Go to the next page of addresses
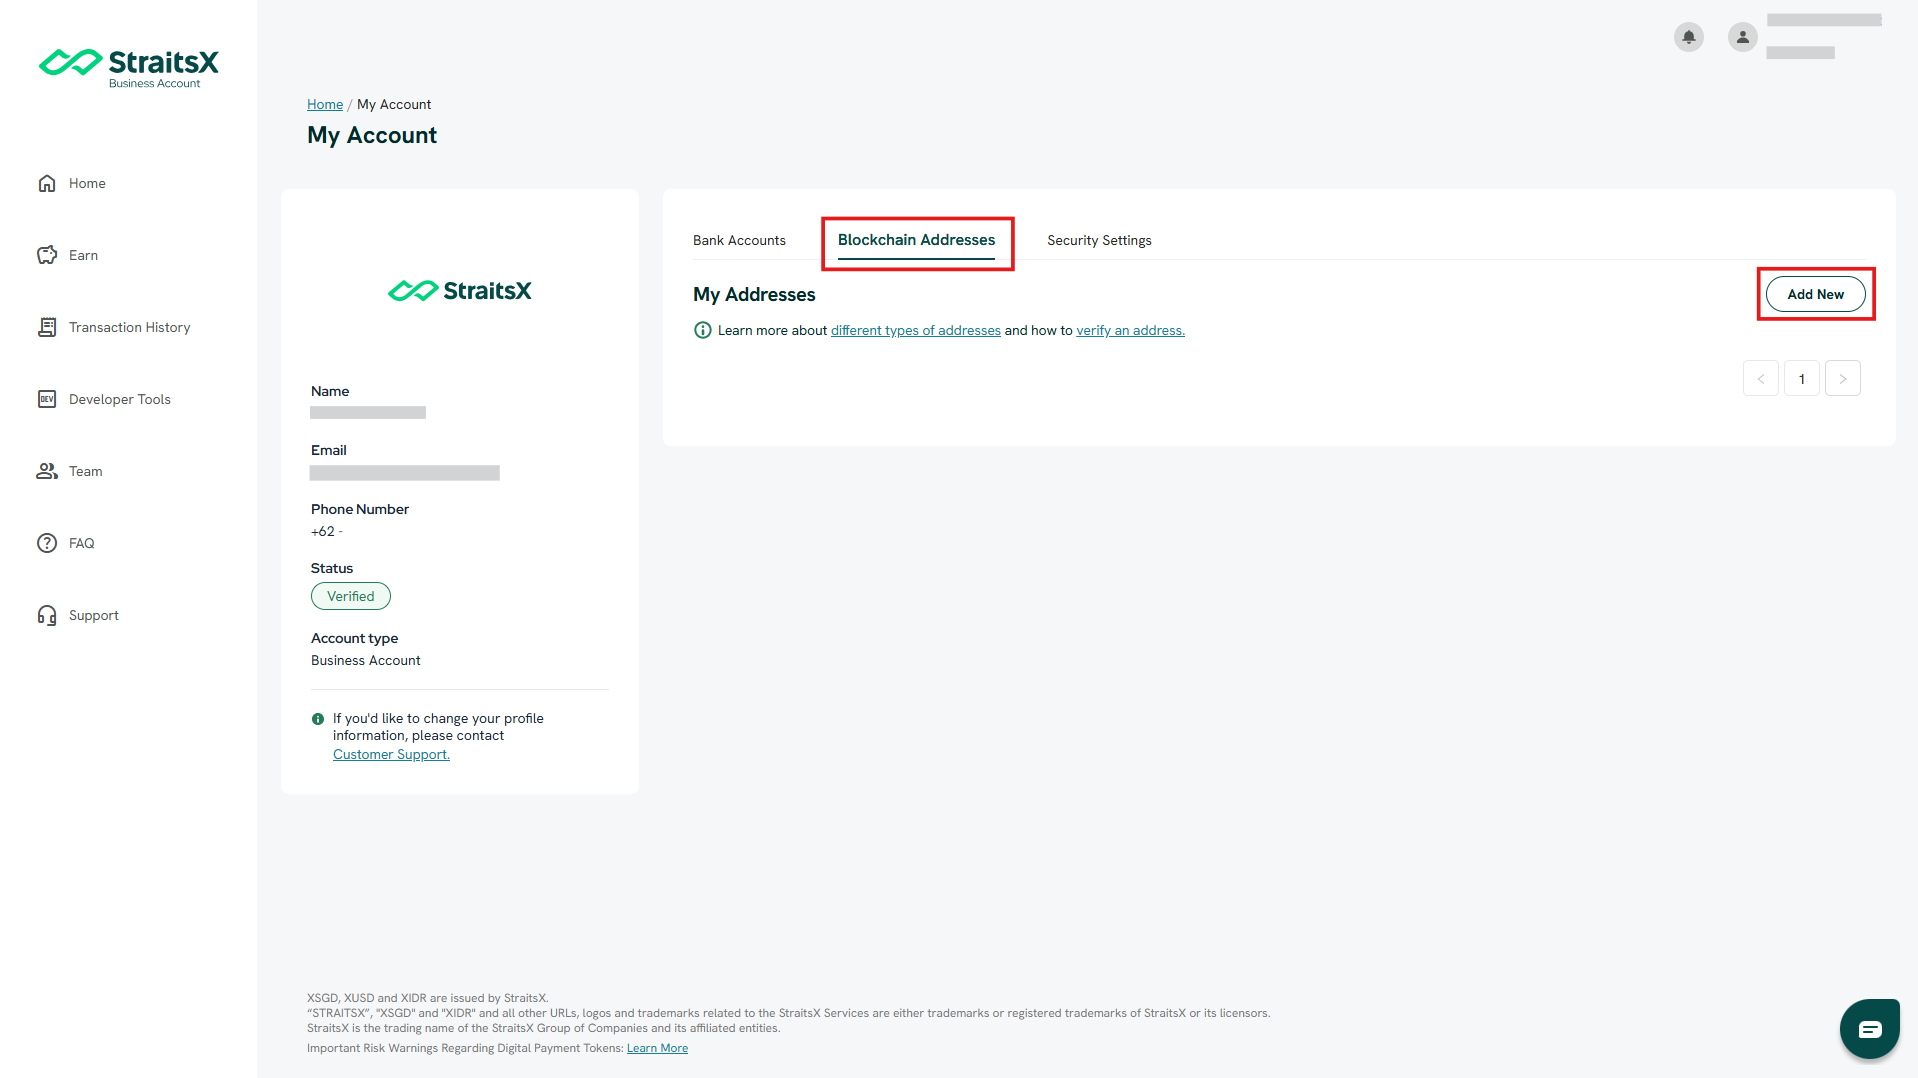The height and width of the screenshot is (1078, 1918). point(1842,378)
